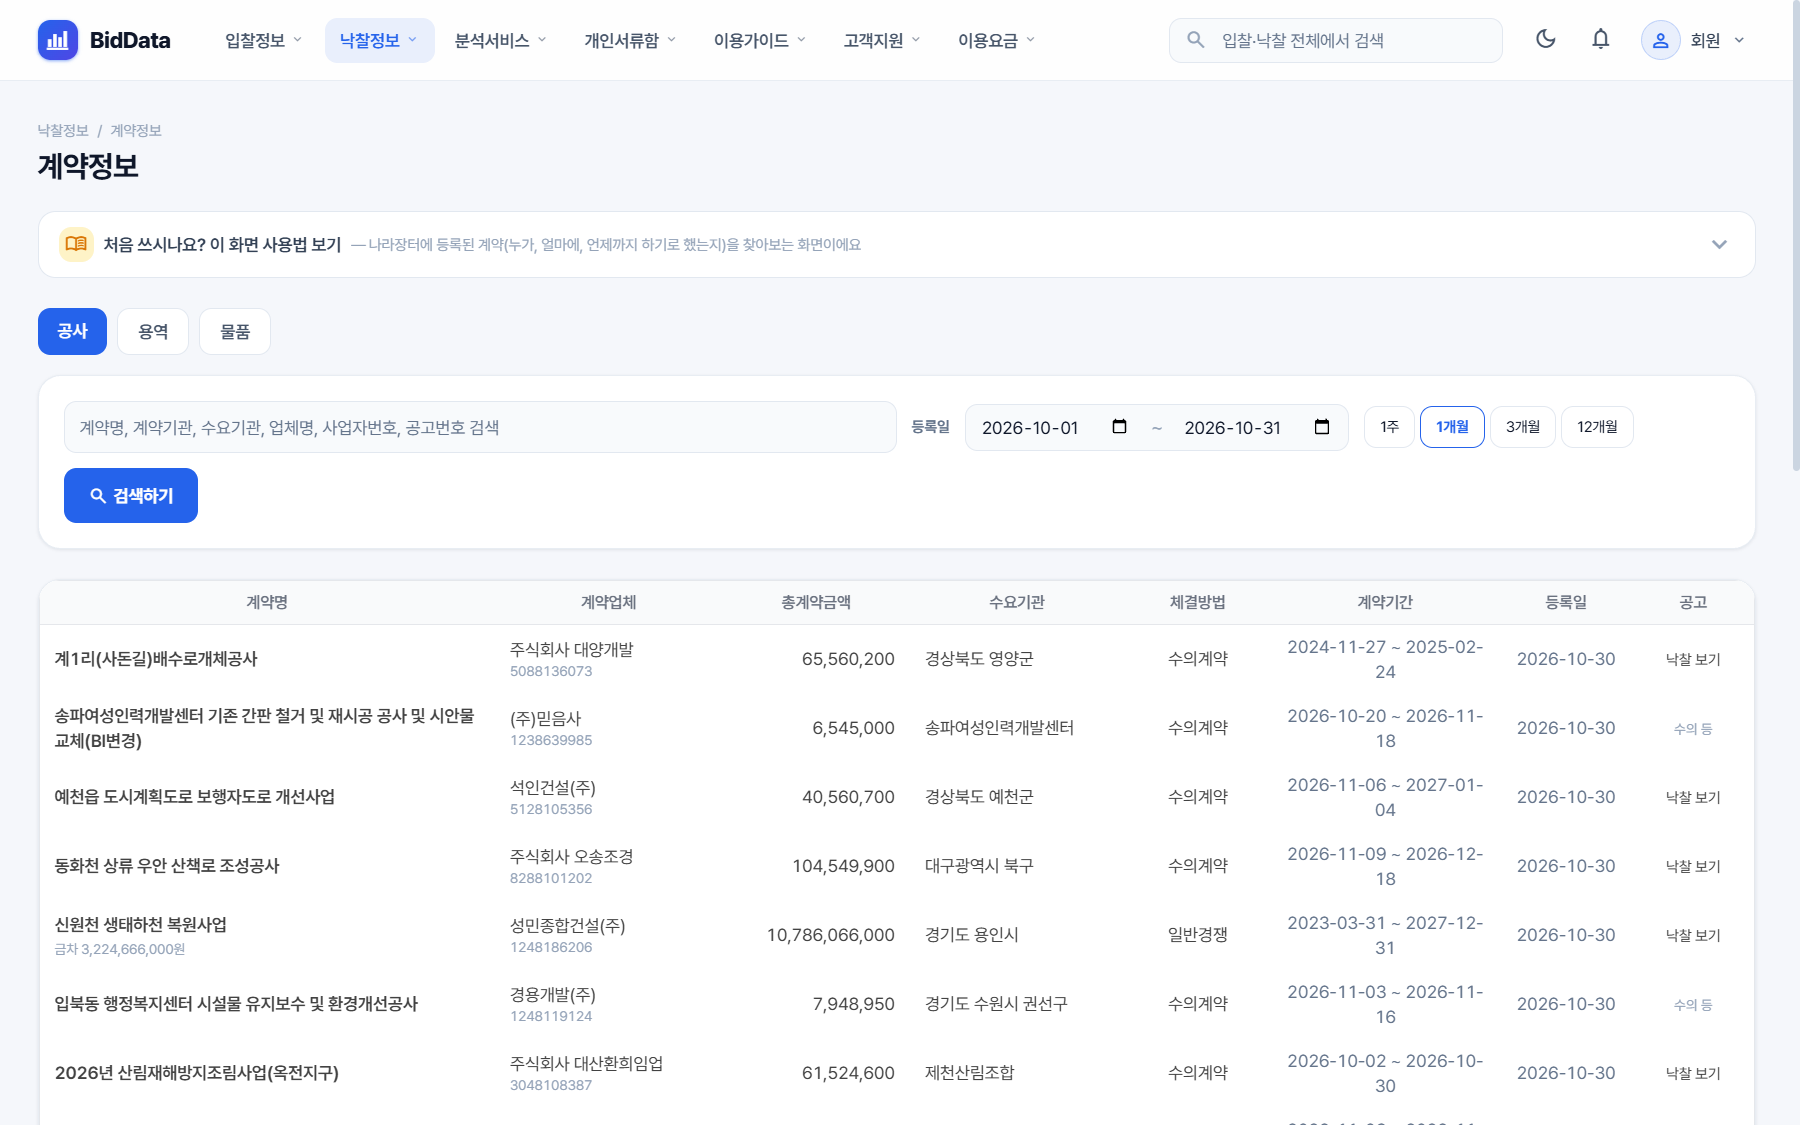1800x1125 pixels.
Task: Click amount 10,786,066,000
Action: coord(830,934)
